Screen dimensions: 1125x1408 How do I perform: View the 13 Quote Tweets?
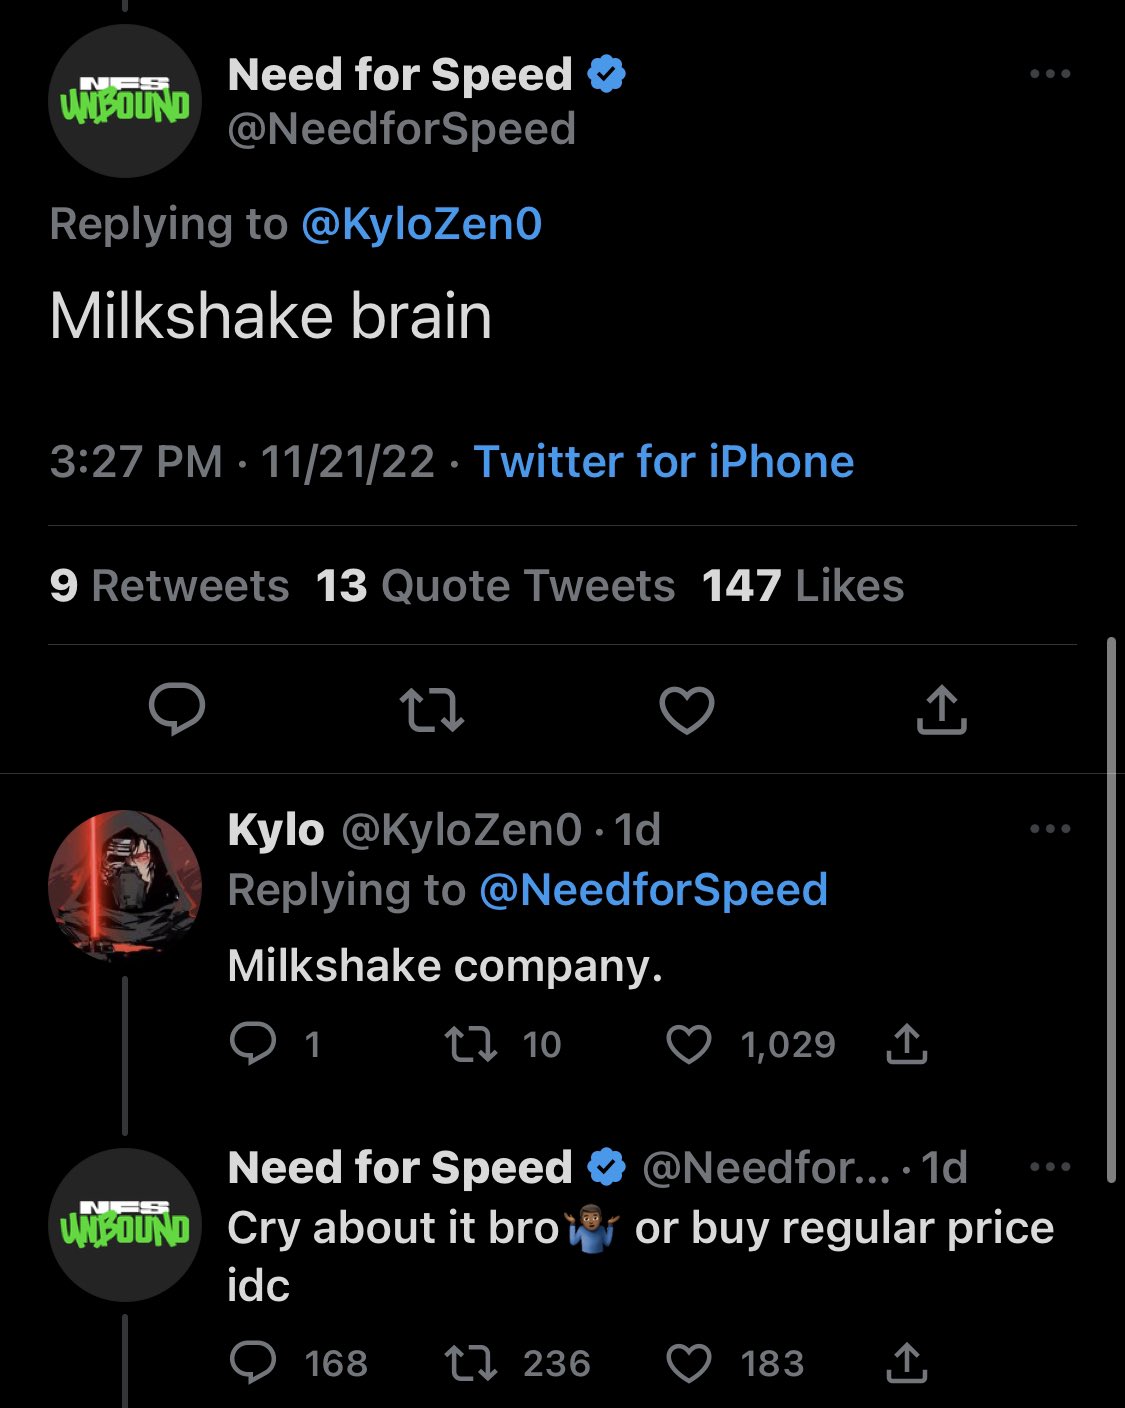[495, 586]
